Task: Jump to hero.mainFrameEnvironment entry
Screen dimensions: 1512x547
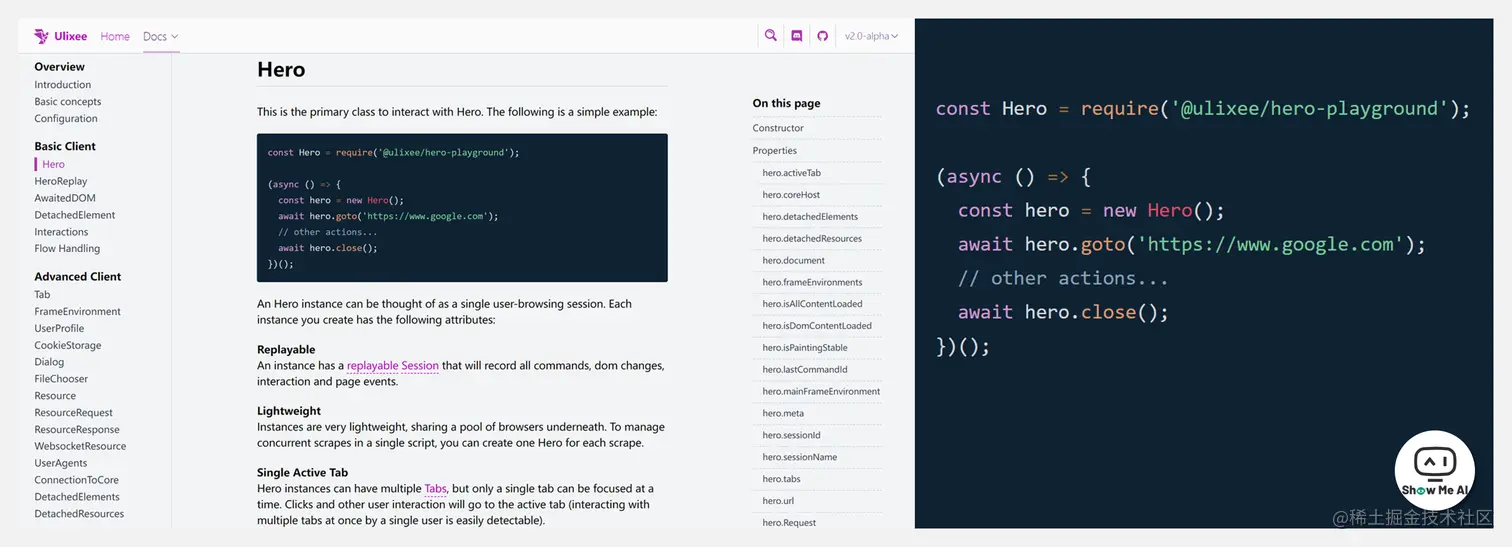Action: pos(821,392)
